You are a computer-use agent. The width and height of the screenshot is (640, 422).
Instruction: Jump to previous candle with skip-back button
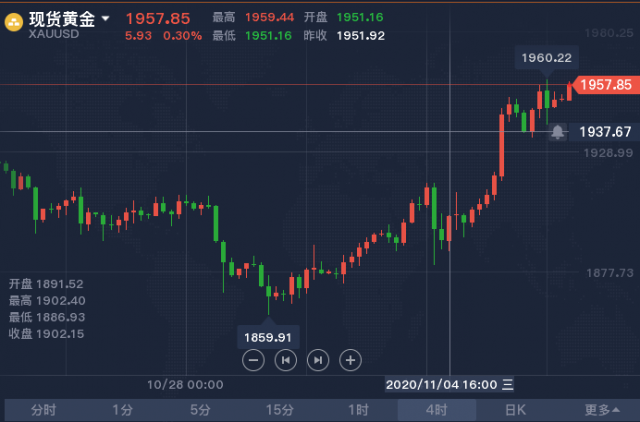point(285,360)
